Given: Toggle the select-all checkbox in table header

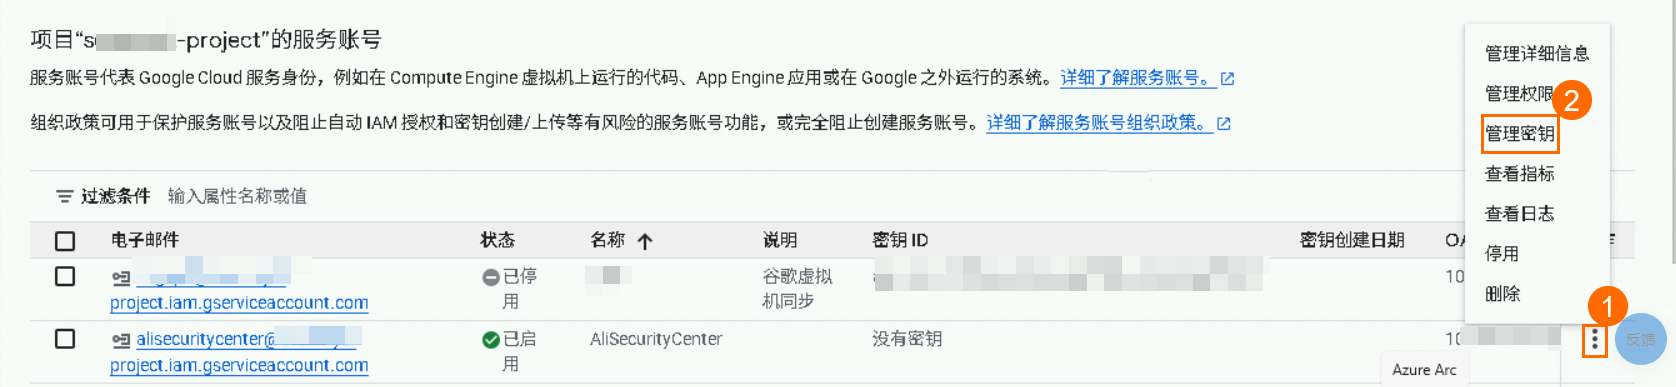Looking at the screenshot, I should (x=65, y=241).
